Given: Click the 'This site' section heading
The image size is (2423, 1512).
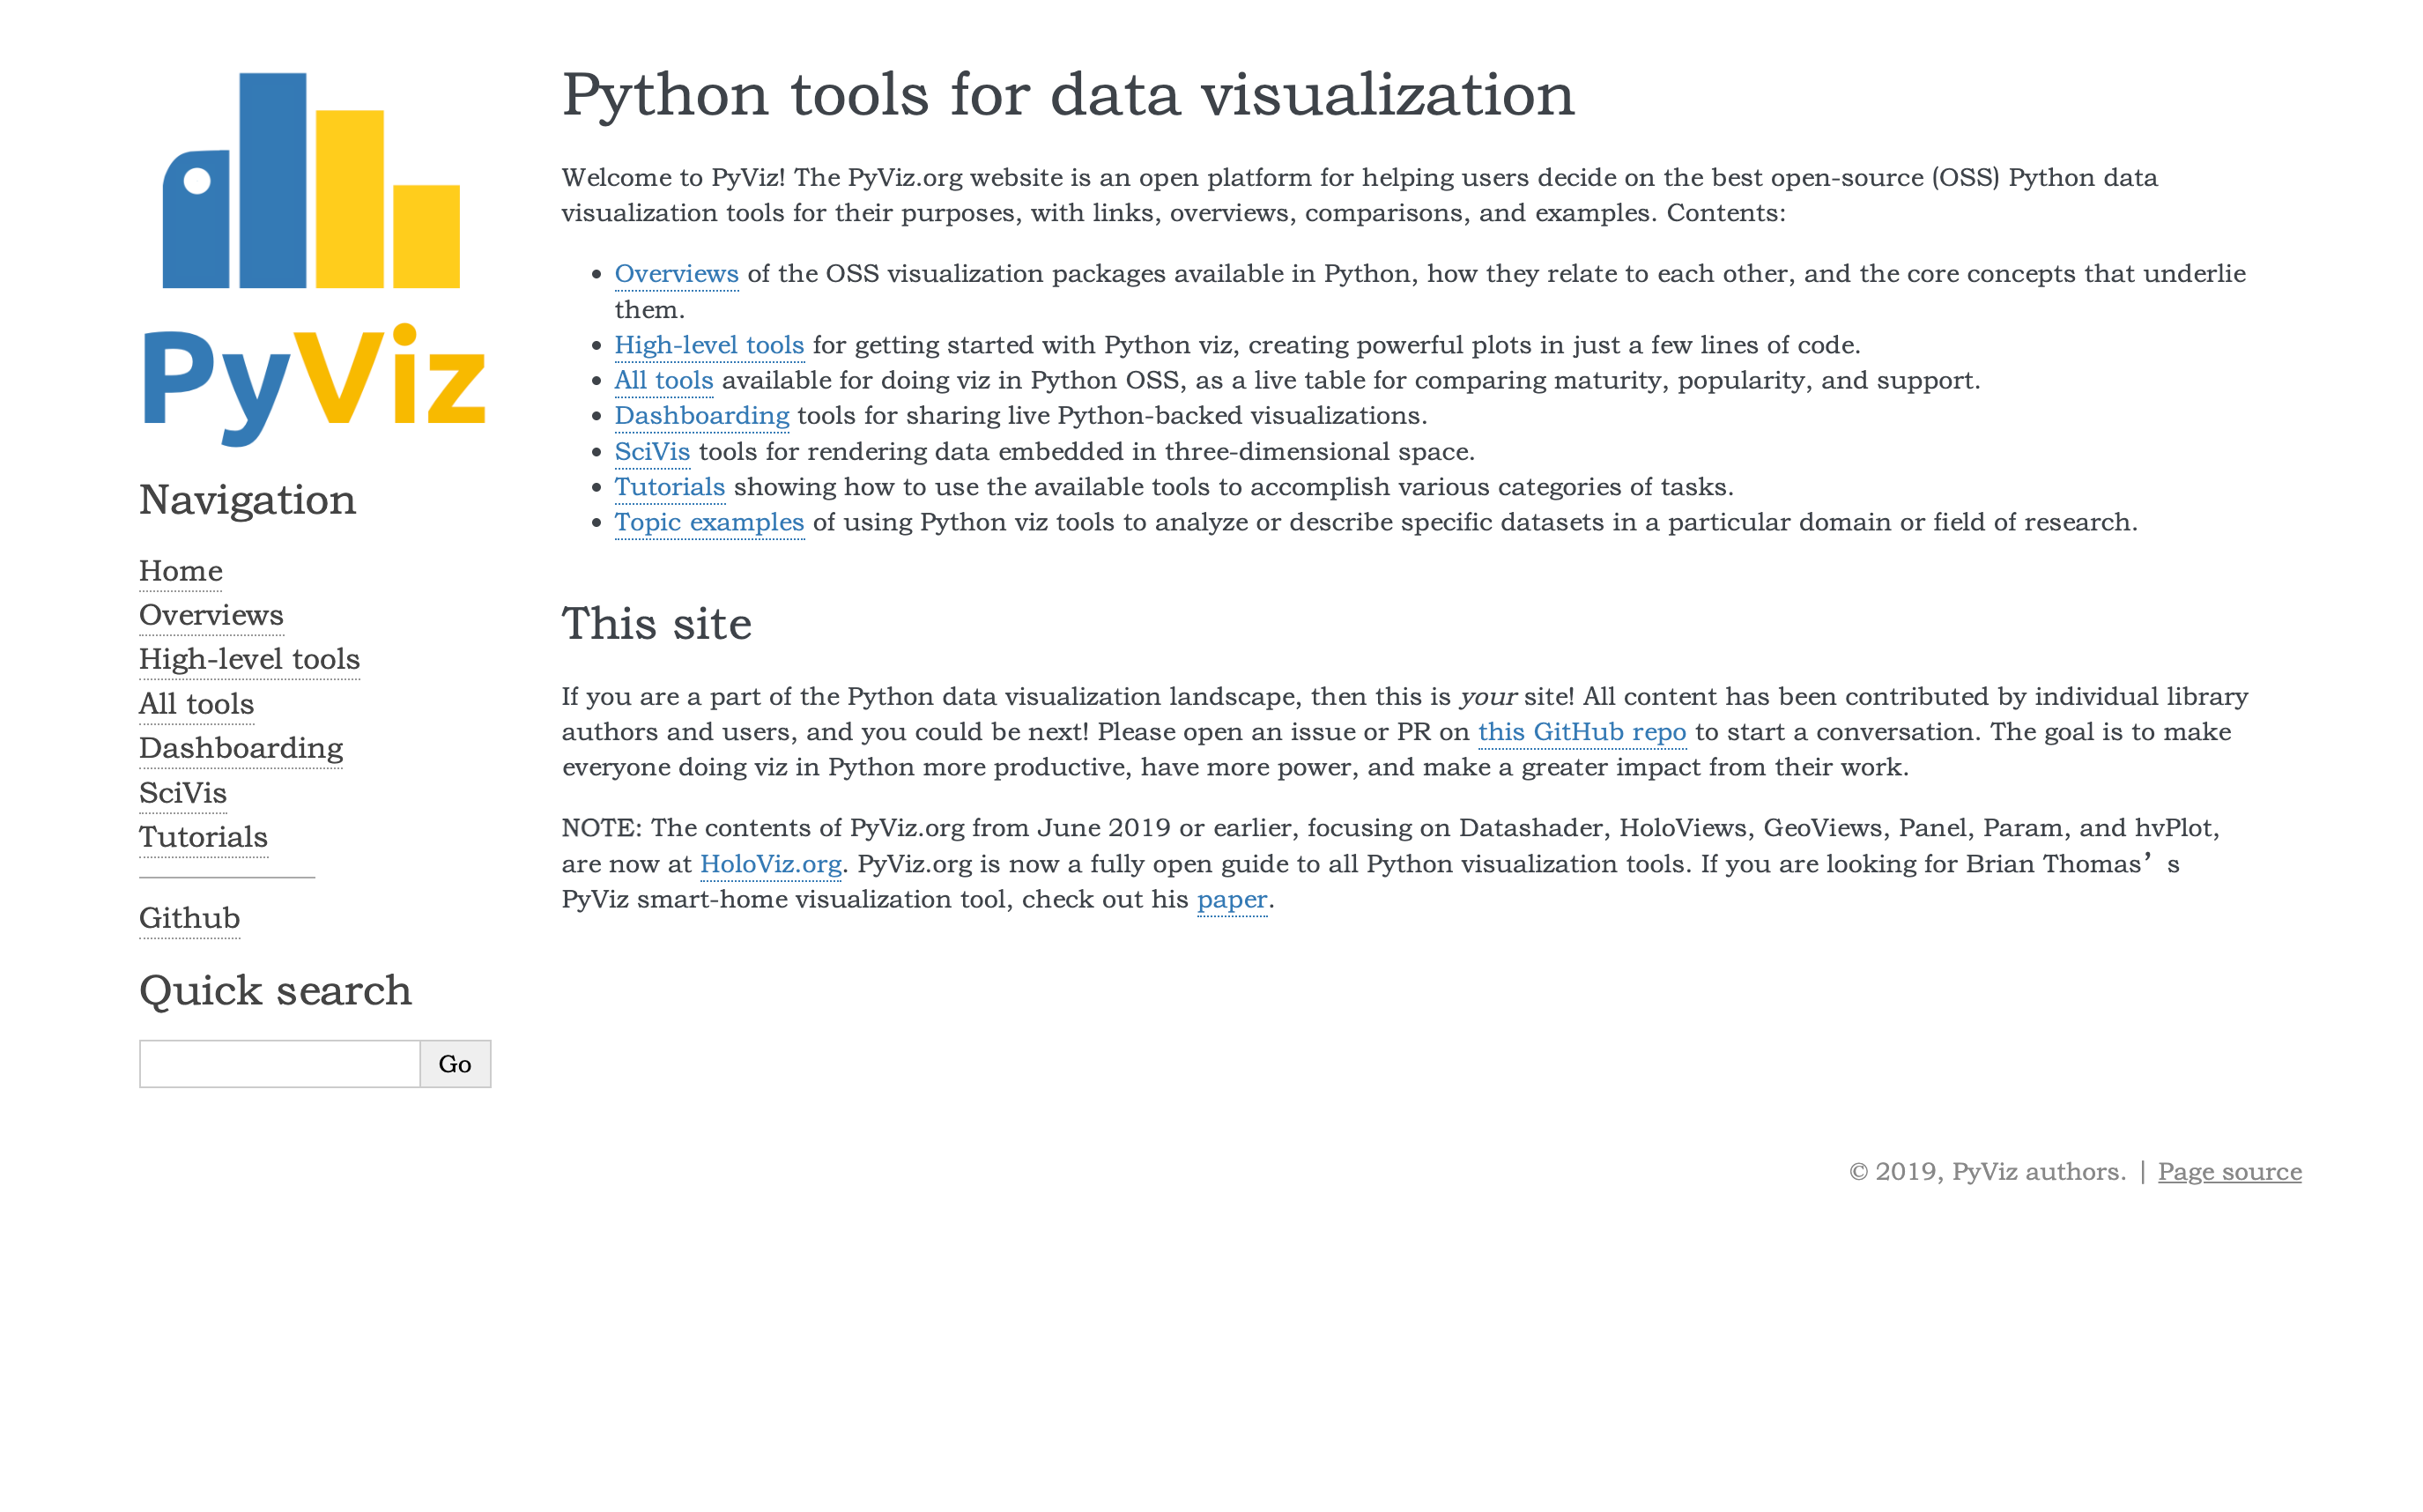Looking at the screenshot, I should click(x=656, y=623).
